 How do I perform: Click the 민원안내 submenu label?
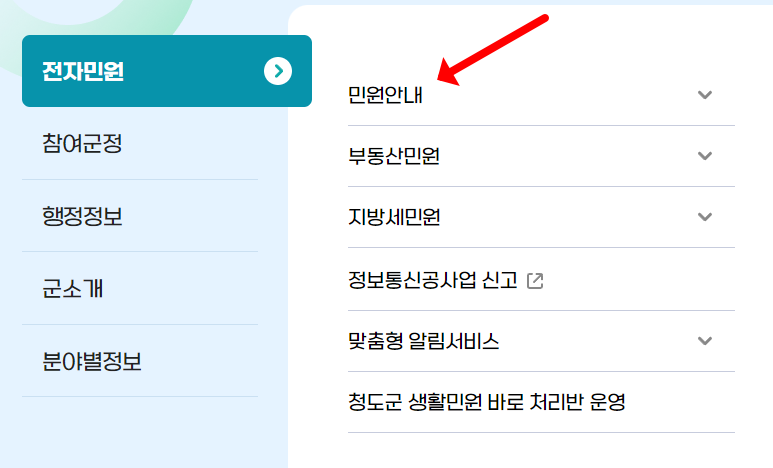click(x=385, y=95)
